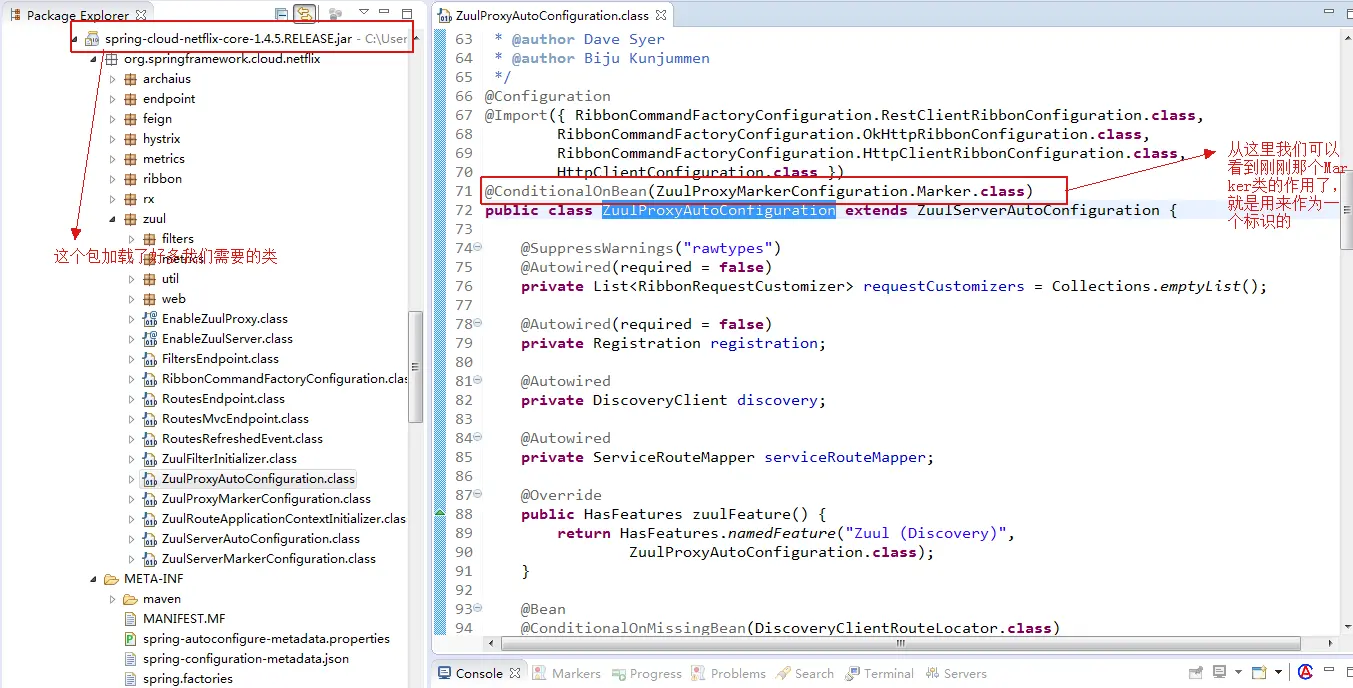The width and height of the screenshot is (1353, 688).
Task: Select spring-configuration-metadata.json
Action: [x=246, y=659]
